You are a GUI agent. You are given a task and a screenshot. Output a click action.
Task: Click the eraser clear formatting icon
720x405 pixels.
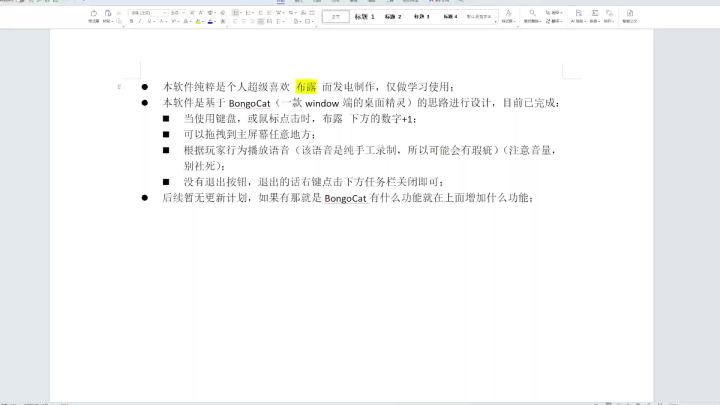pos(223,13)
